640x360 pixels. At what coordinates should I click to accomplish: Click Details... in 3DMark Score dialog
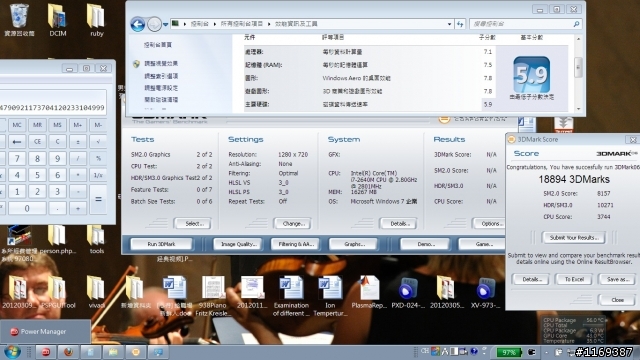531,280
